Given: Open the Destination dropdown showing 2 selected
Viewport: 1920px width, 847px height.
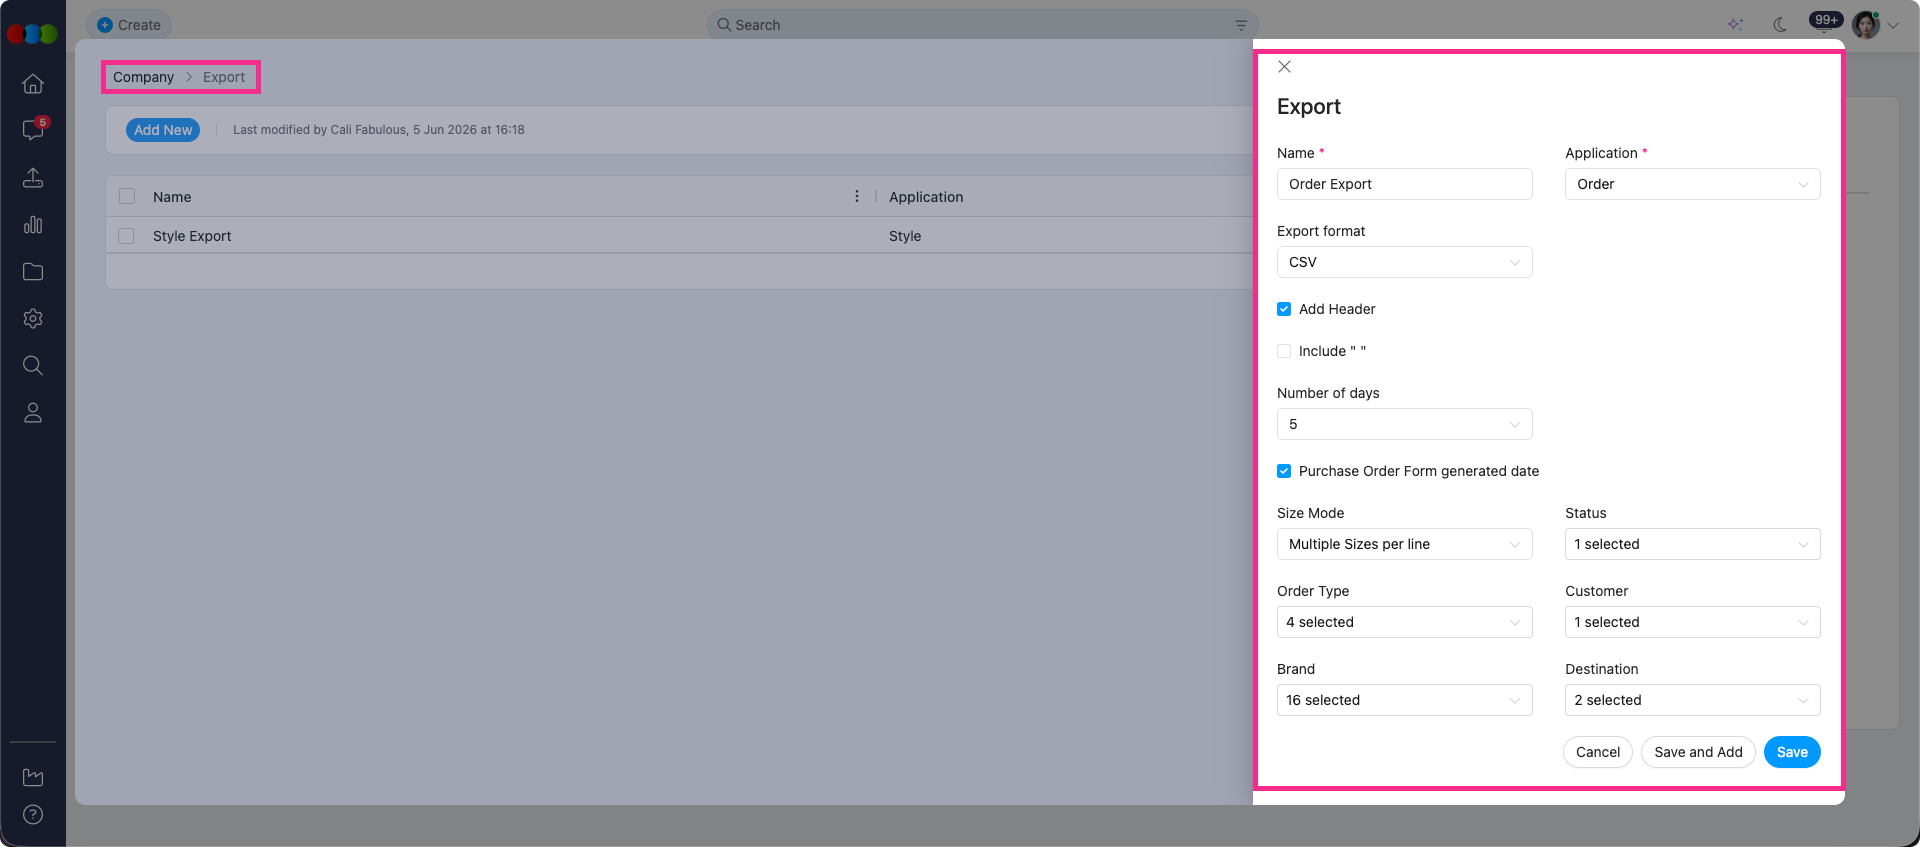Looking at the screenshot, I should [x=1692, y=700].
